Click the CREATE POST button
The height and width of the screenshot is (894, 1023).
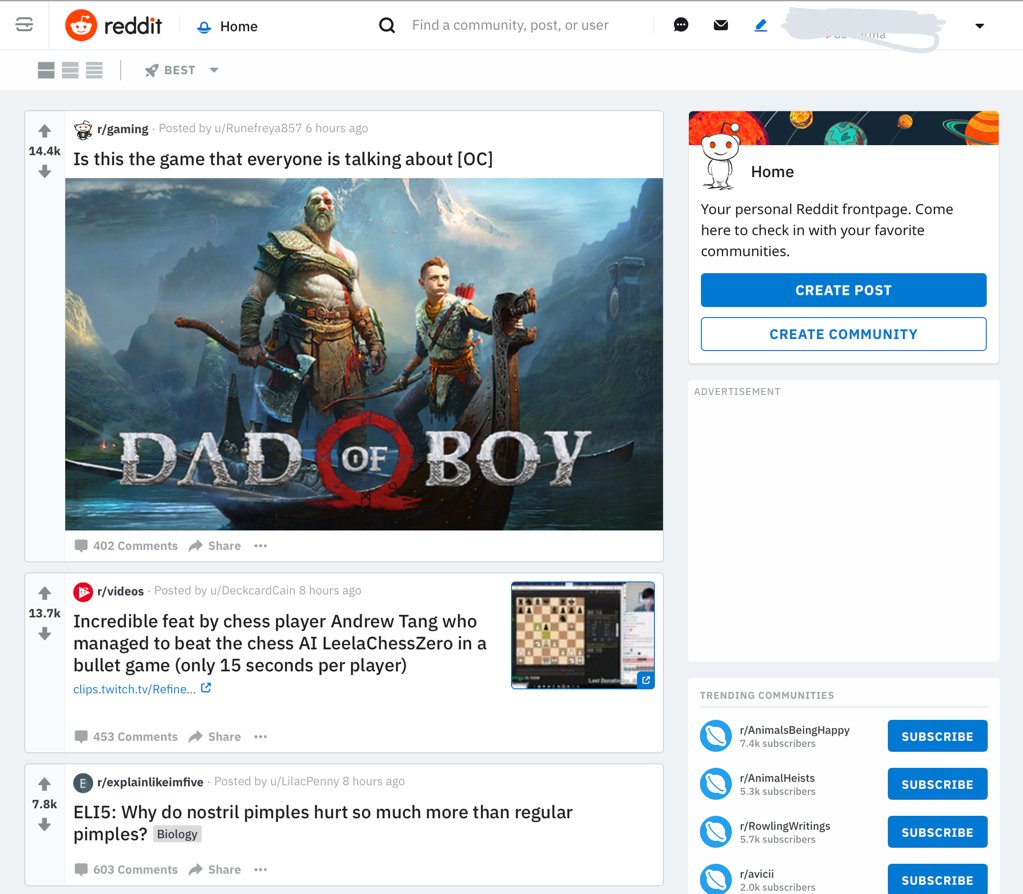843,290
